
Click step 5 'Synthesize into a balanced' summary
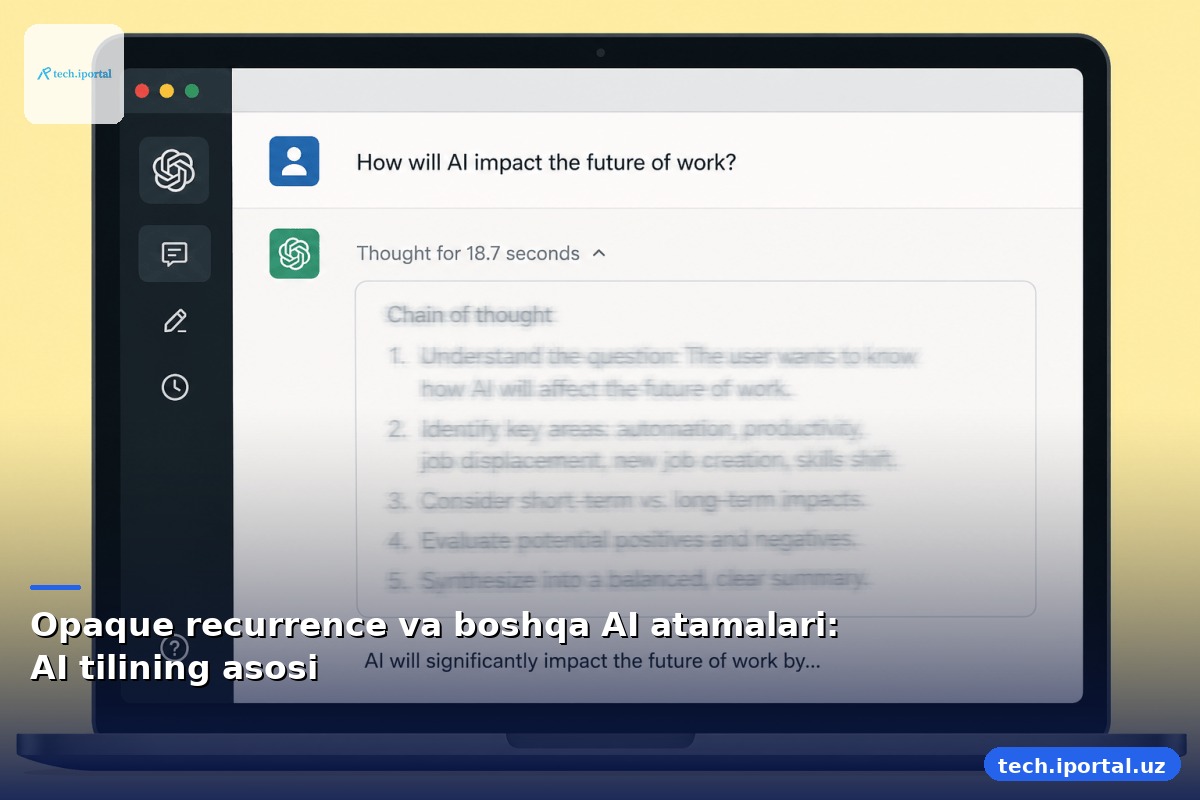pos(629,579)
